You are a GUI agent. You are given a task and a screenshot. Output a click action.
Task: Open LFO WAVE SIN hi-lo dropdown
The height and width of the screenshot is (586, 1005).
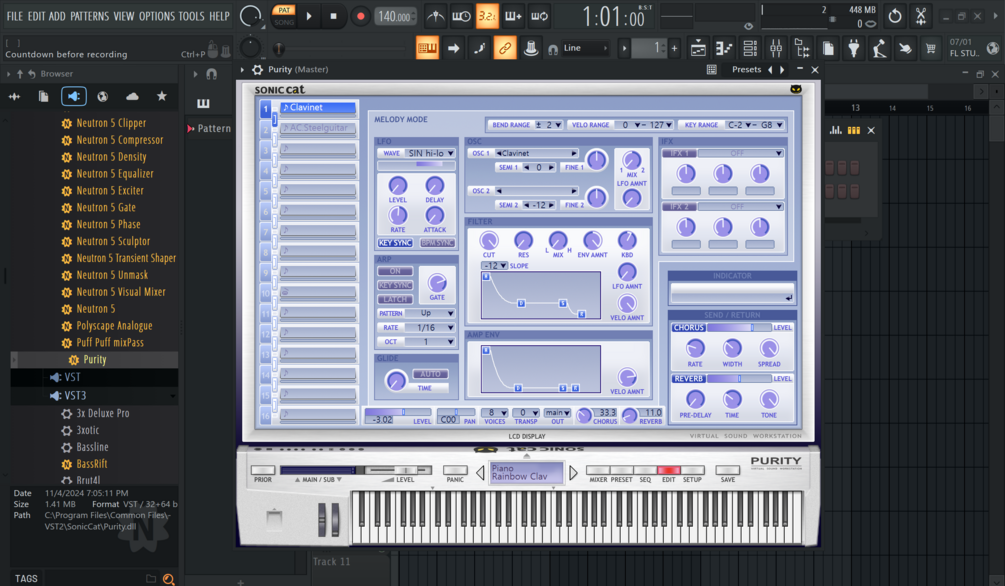point(431,153)
